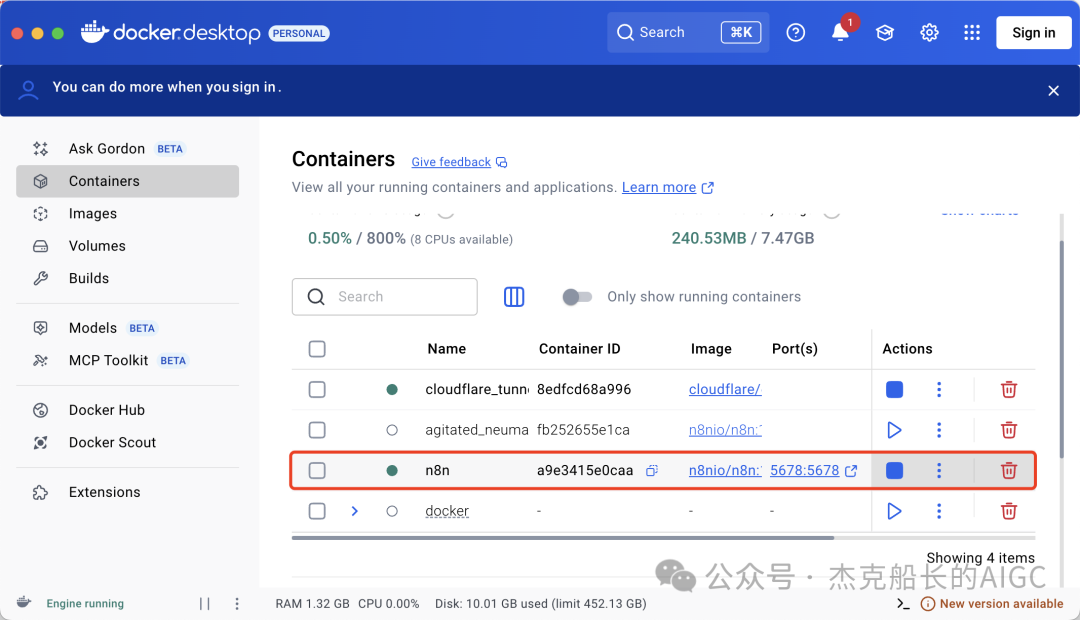Click the horizontal table scrollbar
Screen dimensions: 1080x620
point(563,538)
